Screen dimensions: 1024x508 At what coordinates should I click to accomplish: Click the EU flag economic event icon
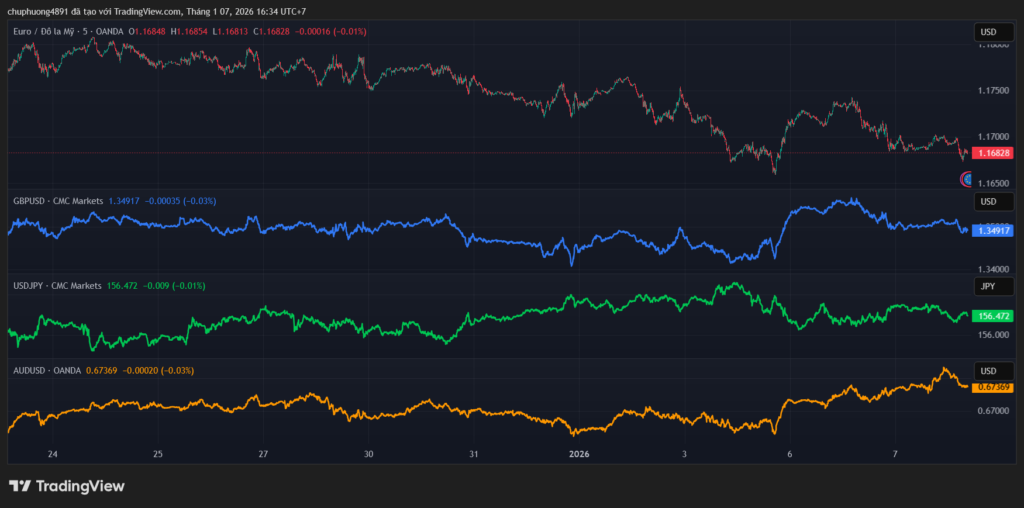[967, 179]
